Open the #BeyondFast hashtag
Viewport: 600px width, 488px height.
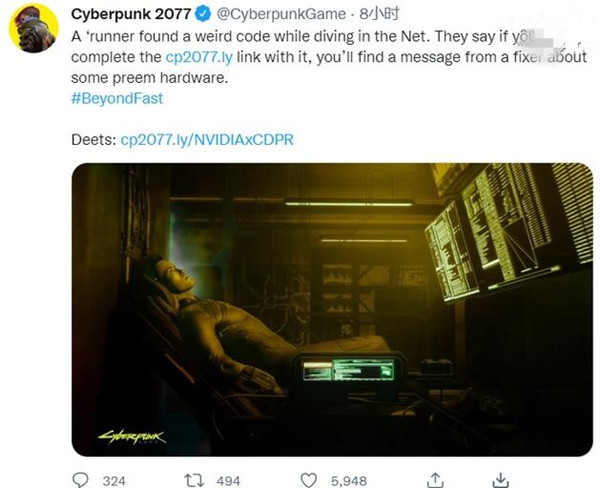click(117, 98)
